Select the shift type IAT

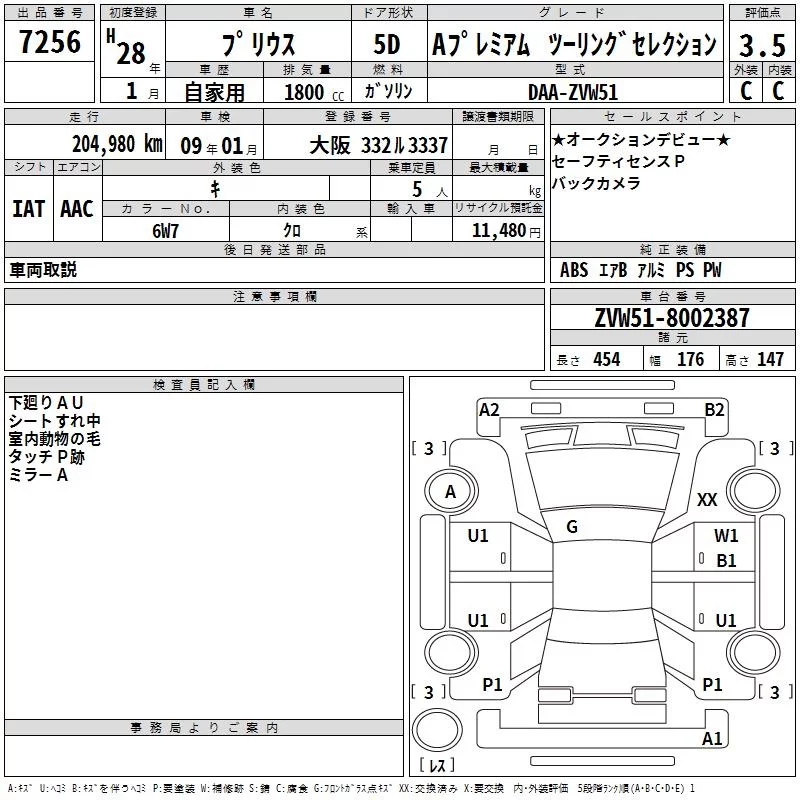click(x=28, y=209)
